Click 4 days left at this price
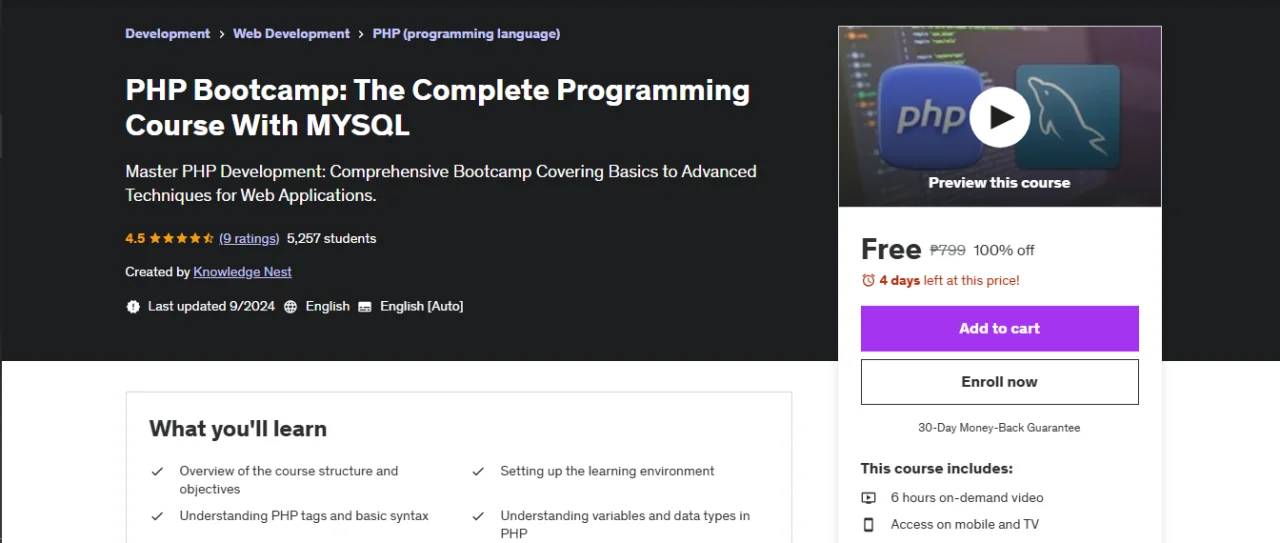Screen dimensions: 1280x543 pyautogui.click(x=949, y=281)
